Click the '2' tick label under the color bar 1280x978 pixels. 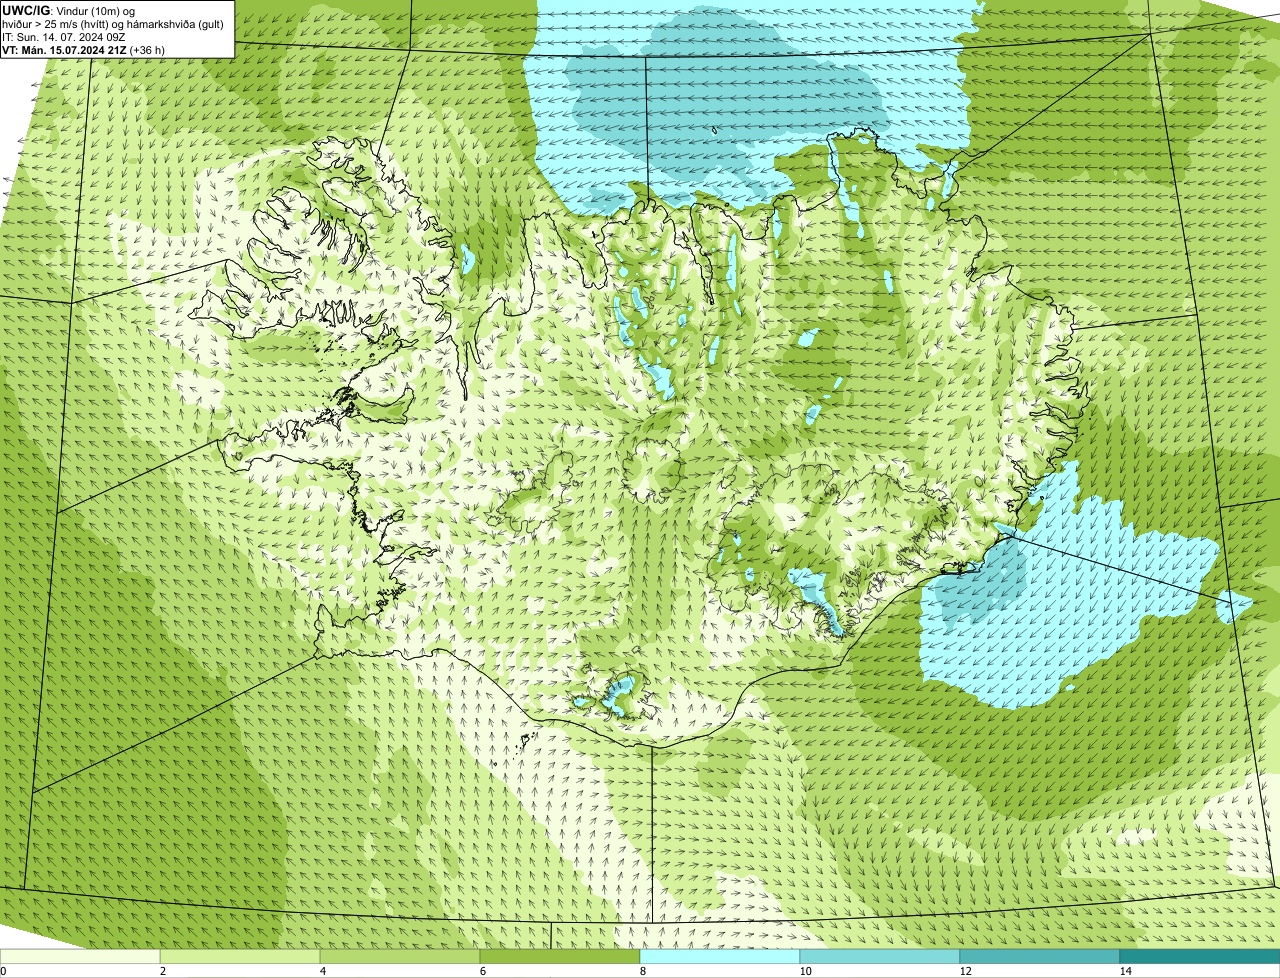point(162,971)
